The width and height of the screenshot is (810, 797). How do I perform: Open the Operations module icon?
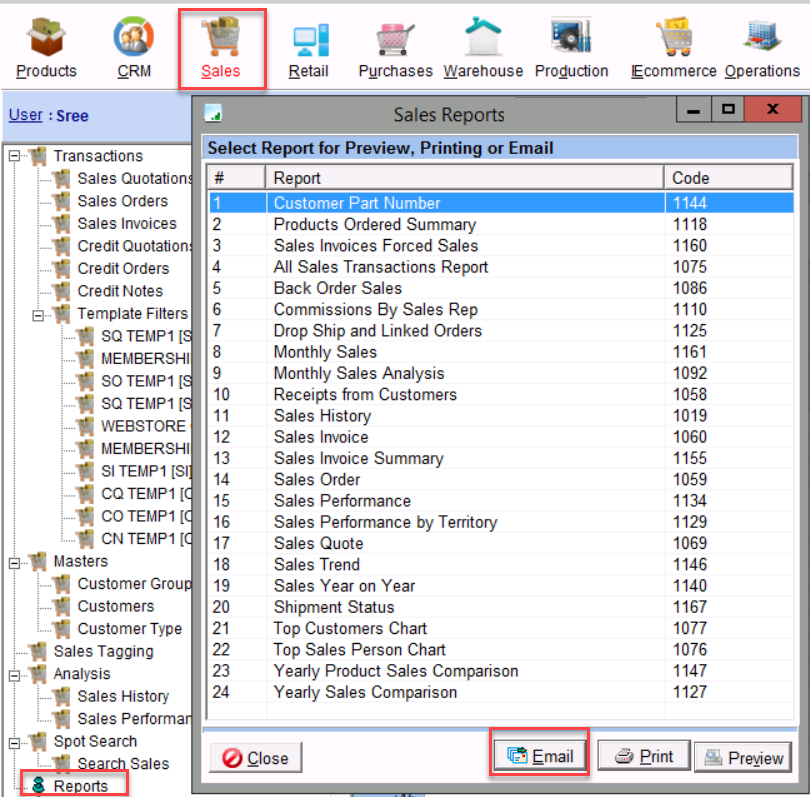(x=762, y=40)
